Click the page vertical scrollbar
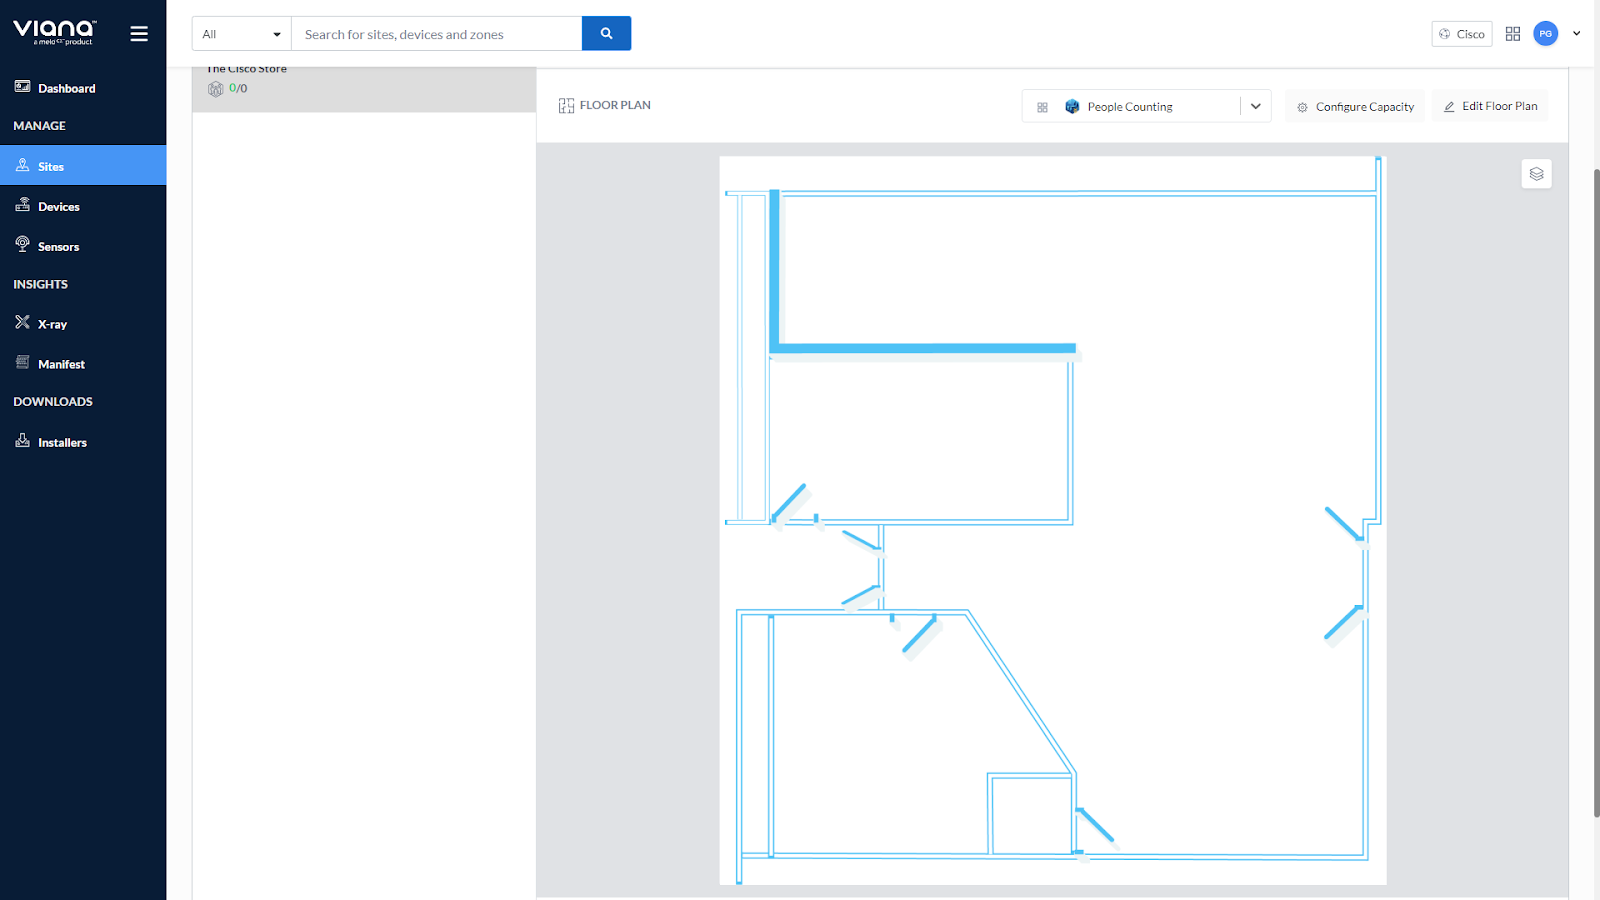1600x900 pixels. click(x=1595, y=490)
